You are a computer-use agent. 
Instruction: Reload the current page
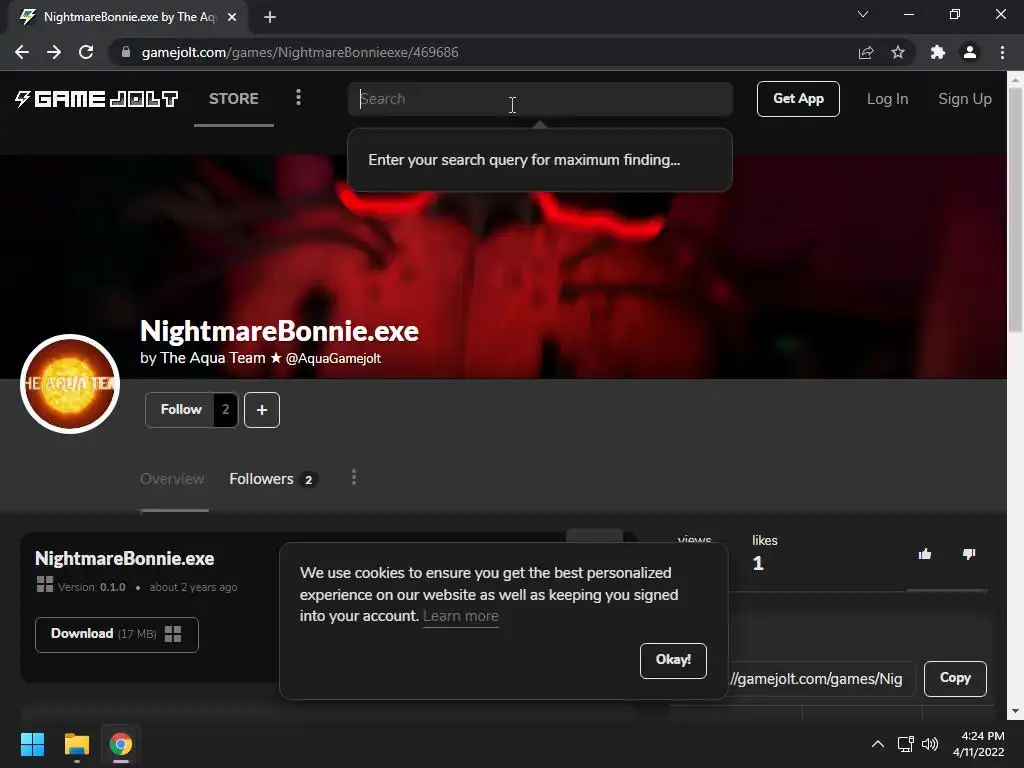pos(86,52)
